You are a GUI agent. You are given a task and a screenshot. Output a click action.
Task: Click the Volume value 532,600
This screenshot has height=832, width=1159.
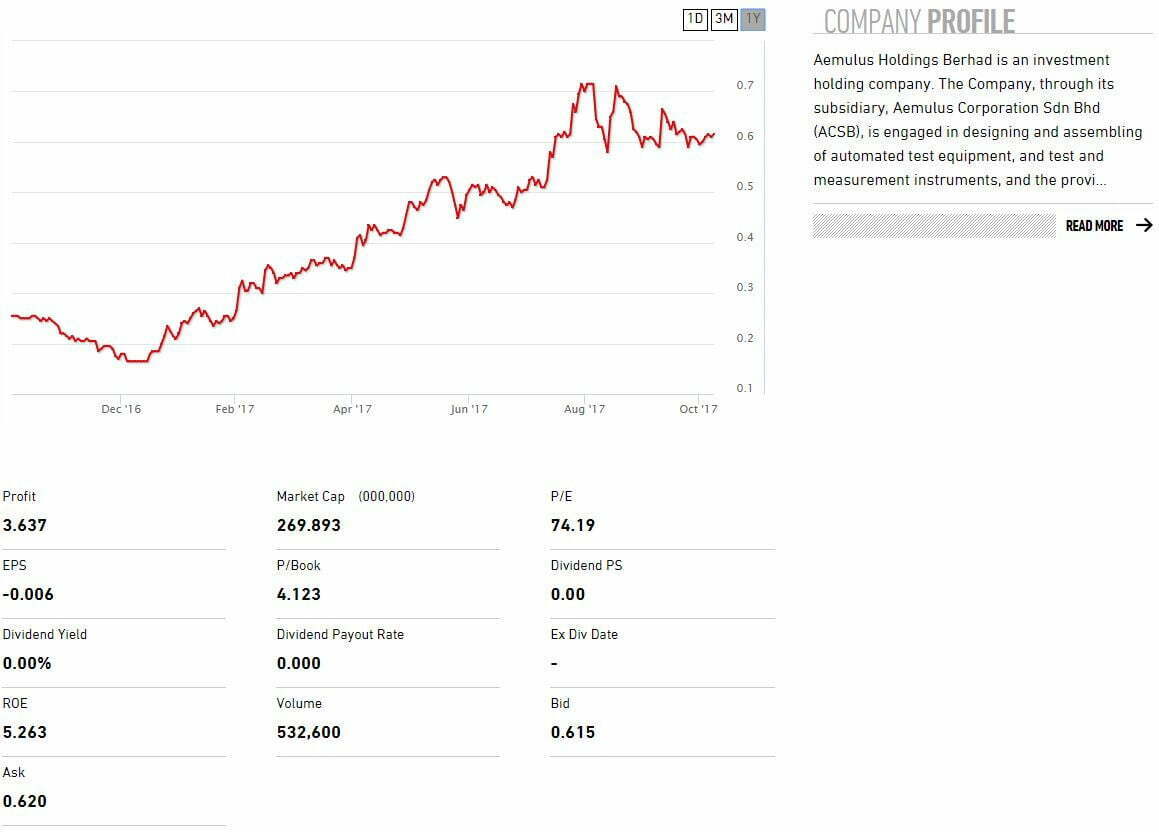tap(308, 732)
